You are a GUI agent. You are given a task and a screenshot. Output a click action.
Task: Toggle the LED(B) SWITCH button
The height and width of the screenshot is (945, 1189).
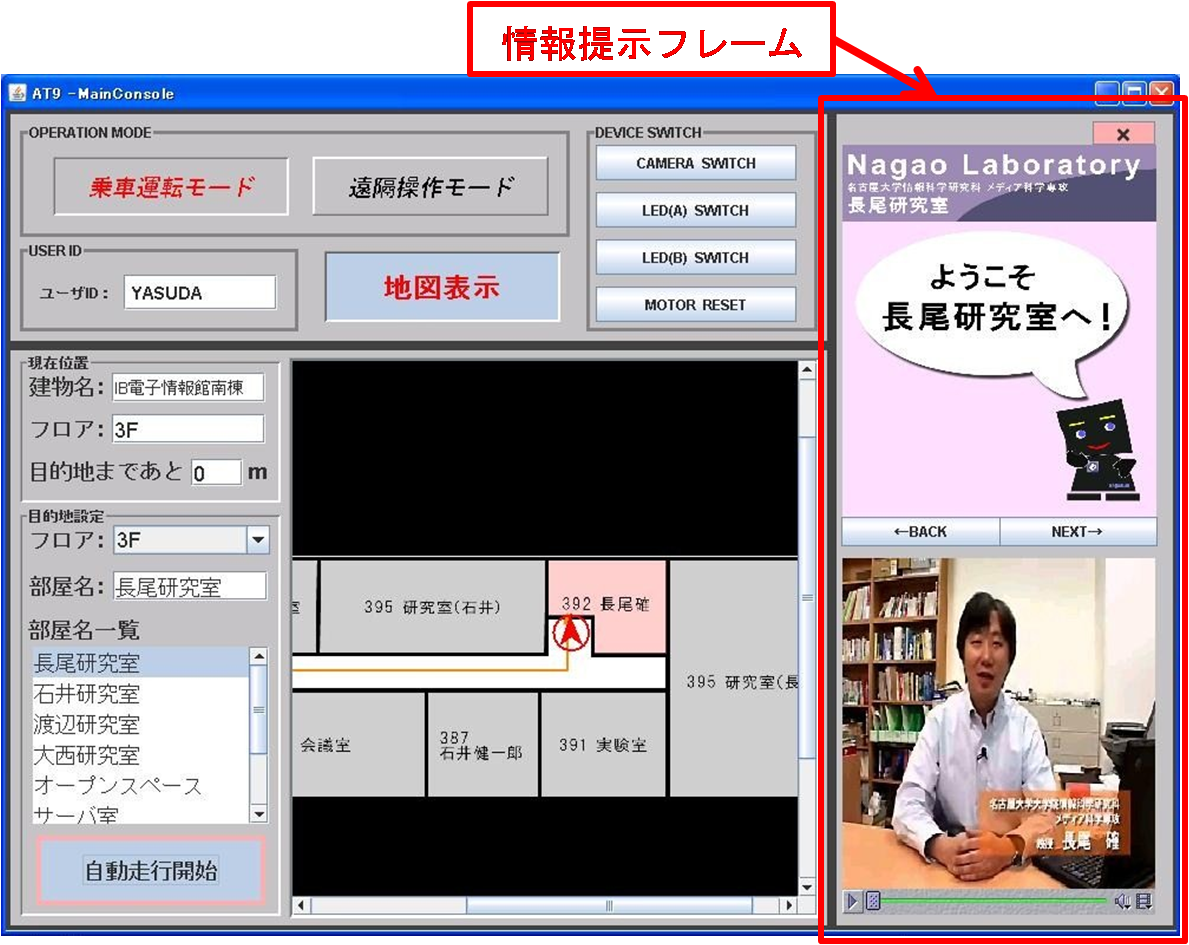pyautogui.click(x=695, y=257)
